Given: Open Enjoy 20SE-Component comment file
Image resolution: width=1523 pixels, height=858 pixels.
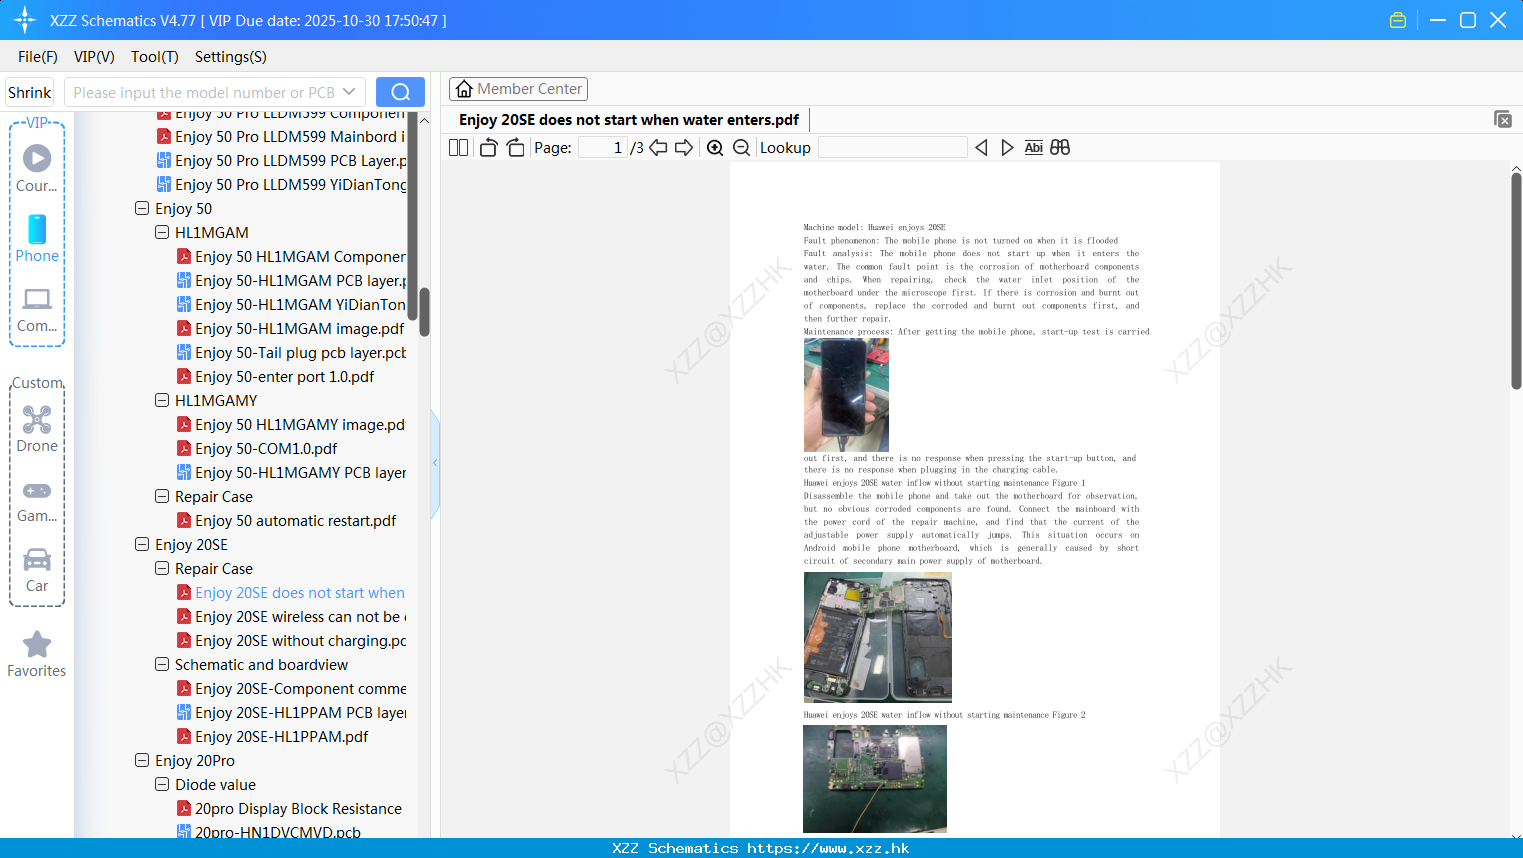Looking at the screenshot, I should coord(300,689).
